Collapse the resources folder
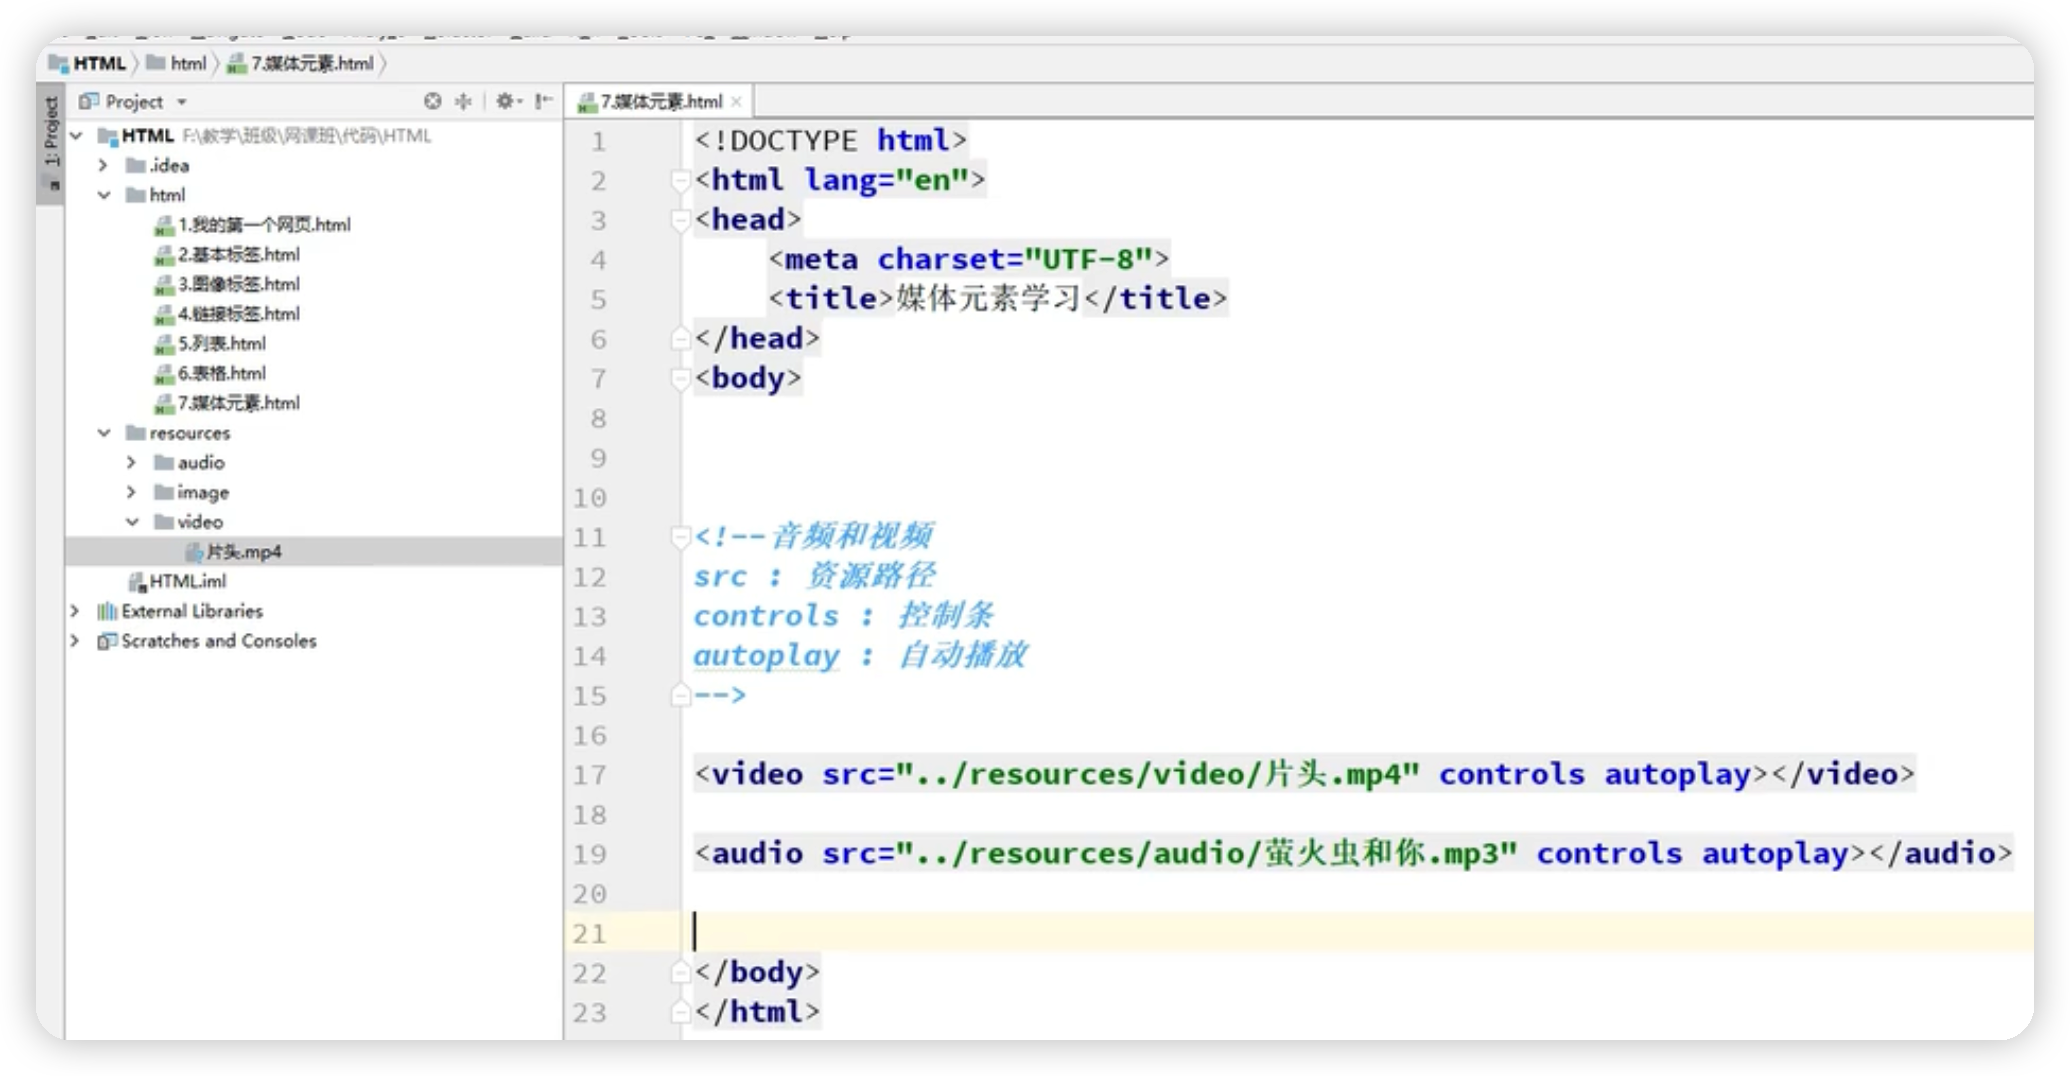 tap(104, 433)
